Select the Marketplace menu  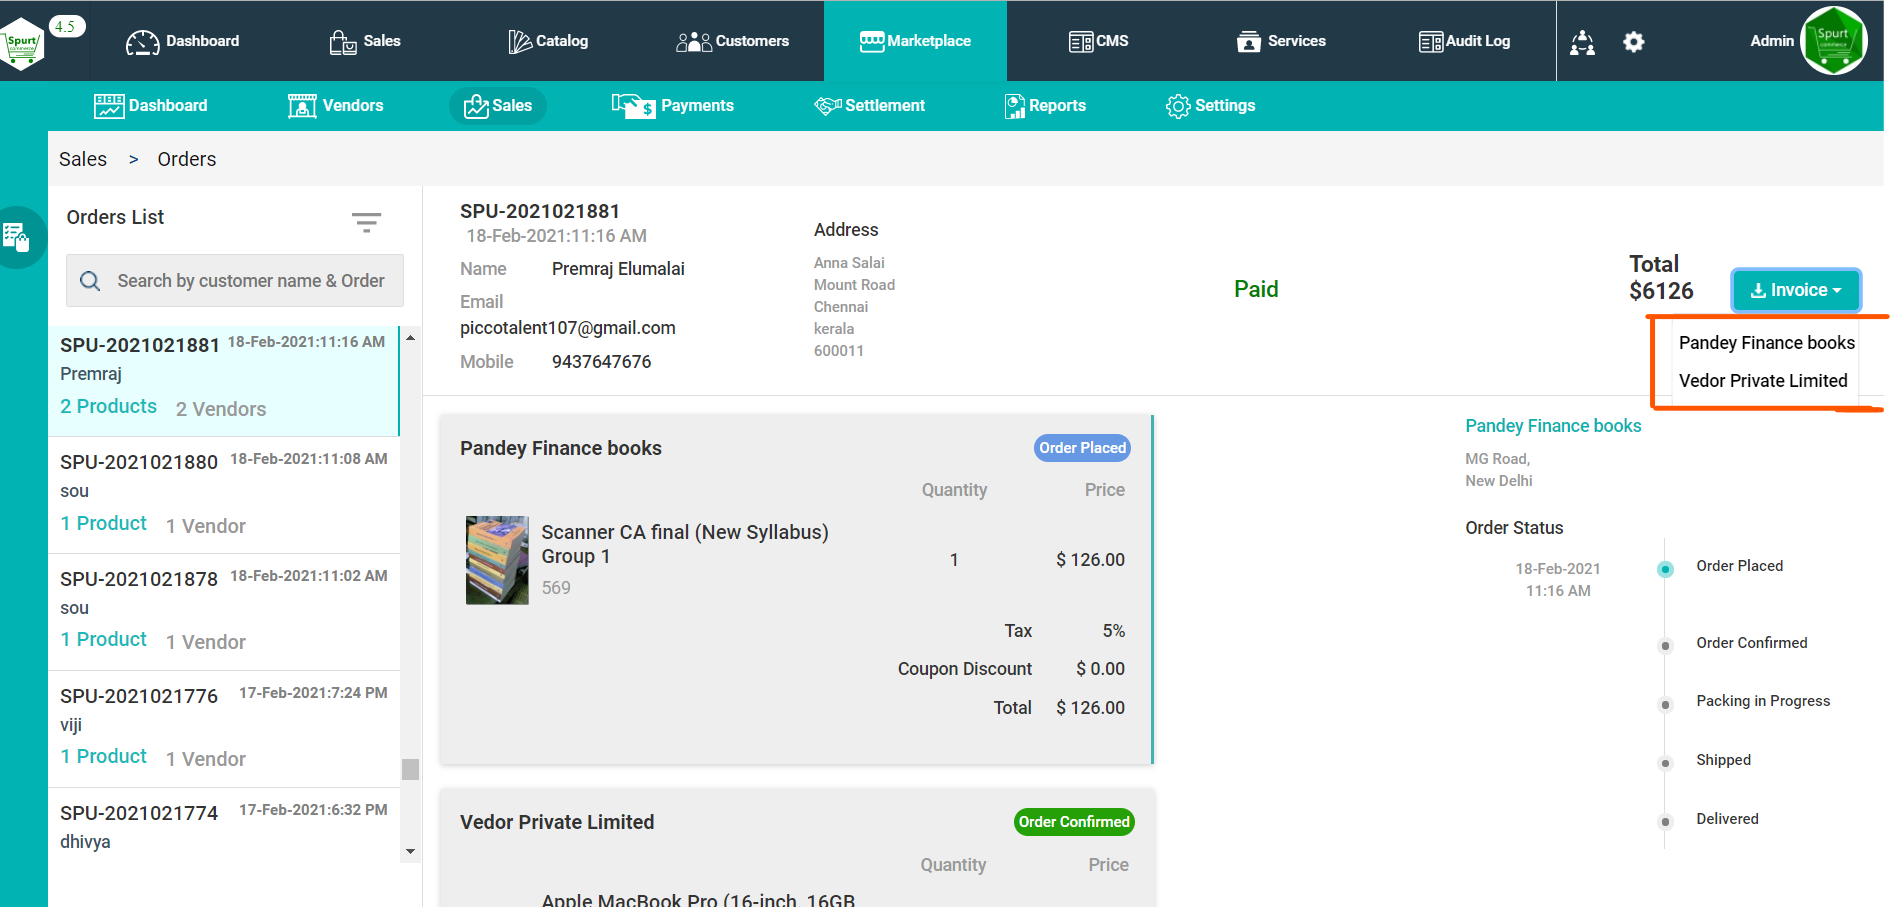915,41
